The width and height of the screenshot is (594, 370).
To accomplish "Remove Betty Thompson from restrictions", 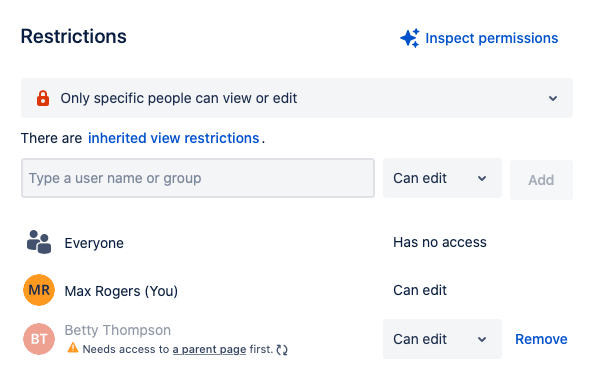I will tap(541, 339).
